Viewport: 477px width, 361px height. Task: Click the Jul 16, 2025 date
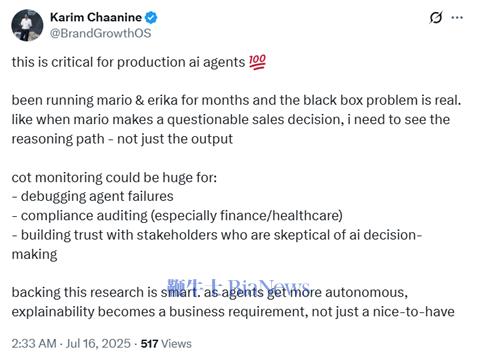coord(98,344)
